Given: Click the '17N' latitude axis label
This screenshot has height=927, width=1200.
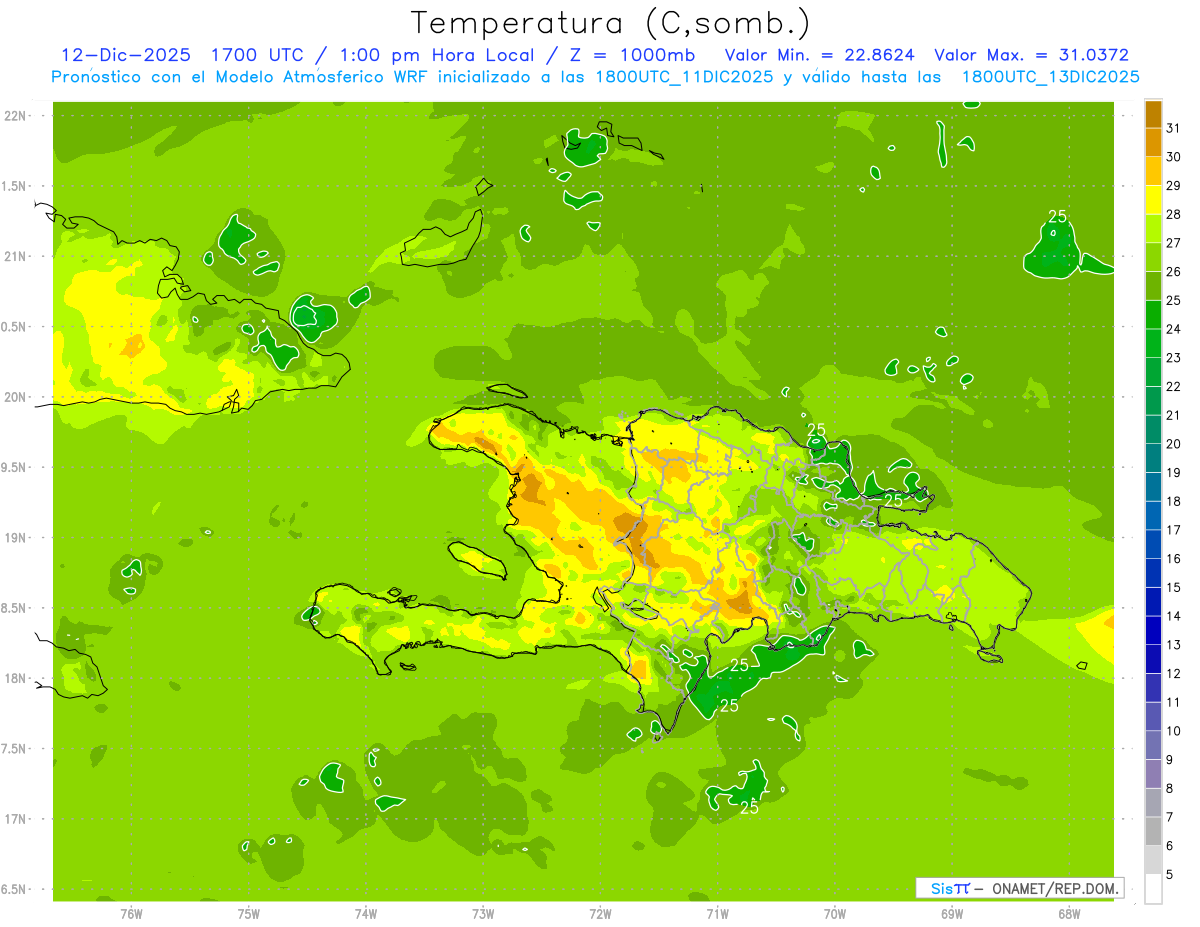Looking at the screenshot, I should [16, 820].
